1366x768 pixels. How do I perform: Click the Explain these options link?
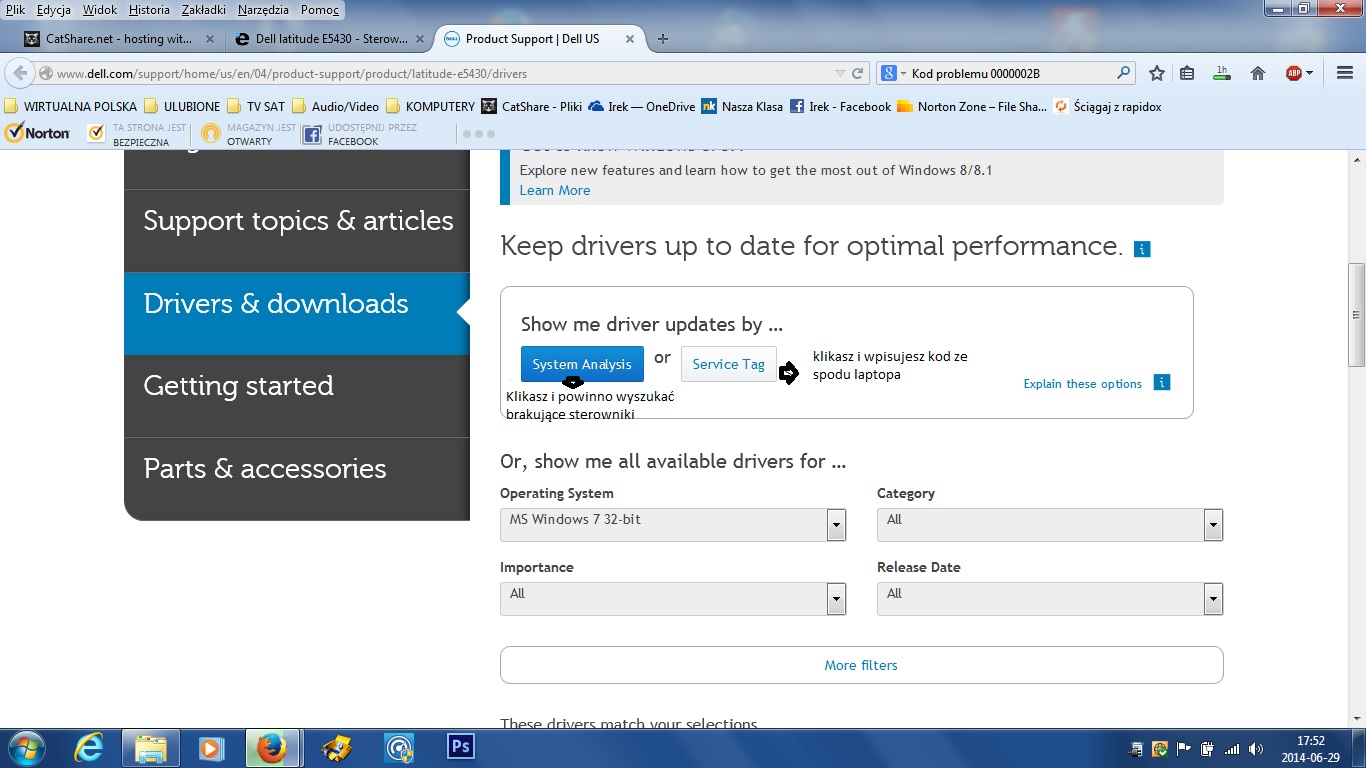[x=1082, y=384]
